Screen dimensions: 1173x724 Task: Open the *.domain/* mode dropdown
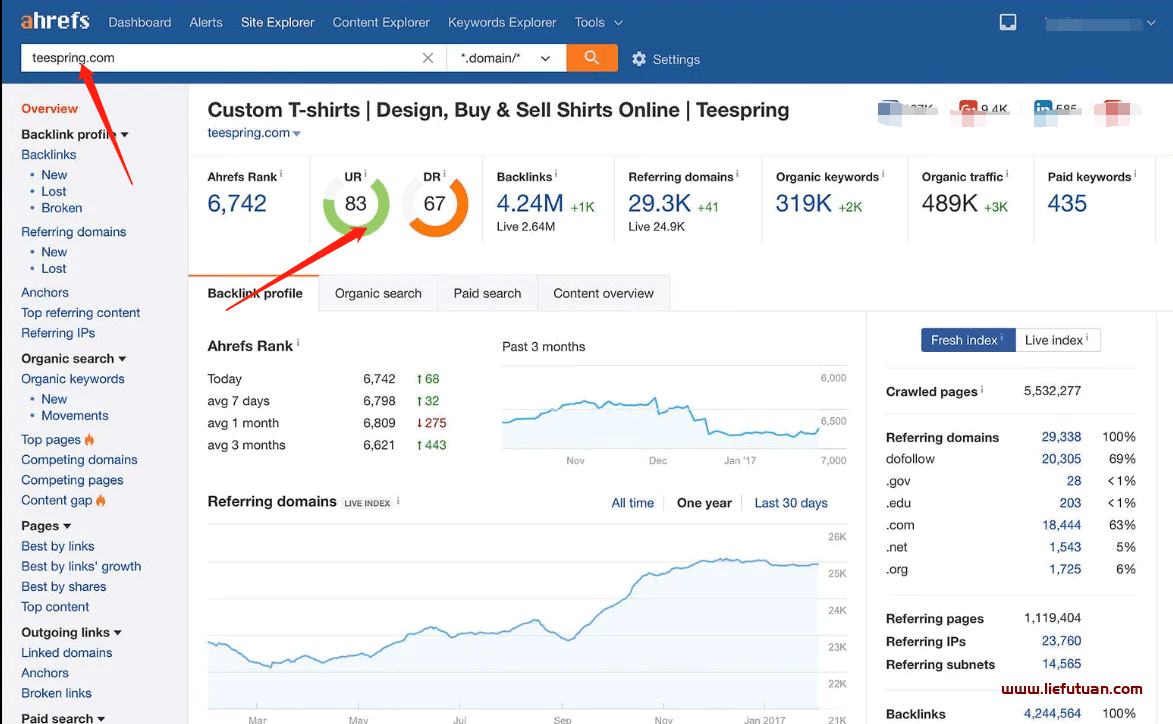point(506,58)
